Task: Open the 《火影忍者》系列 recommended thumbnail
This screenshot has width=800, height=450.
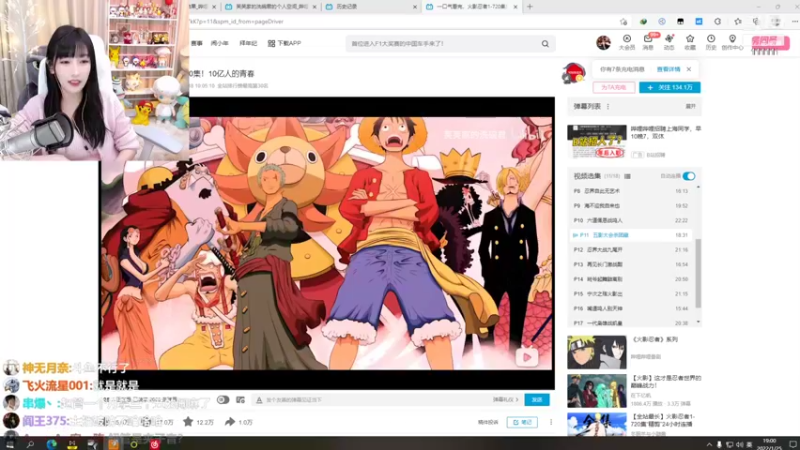Action: pos(596,352)
